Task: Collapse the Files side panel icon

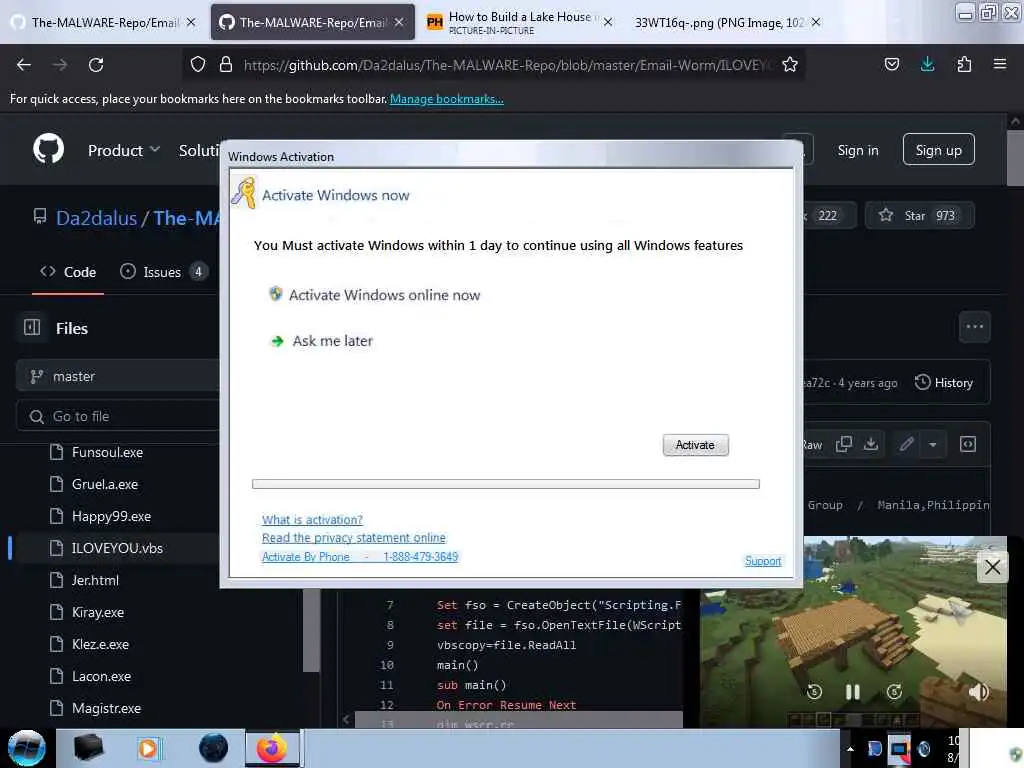Action: point(32,327)
